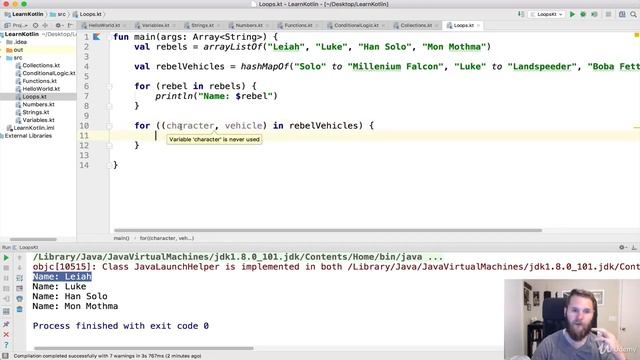640x360 pixels.
Task: Click LearnKotlin in the navigation breadcrumb
Action: coord(24,14)
